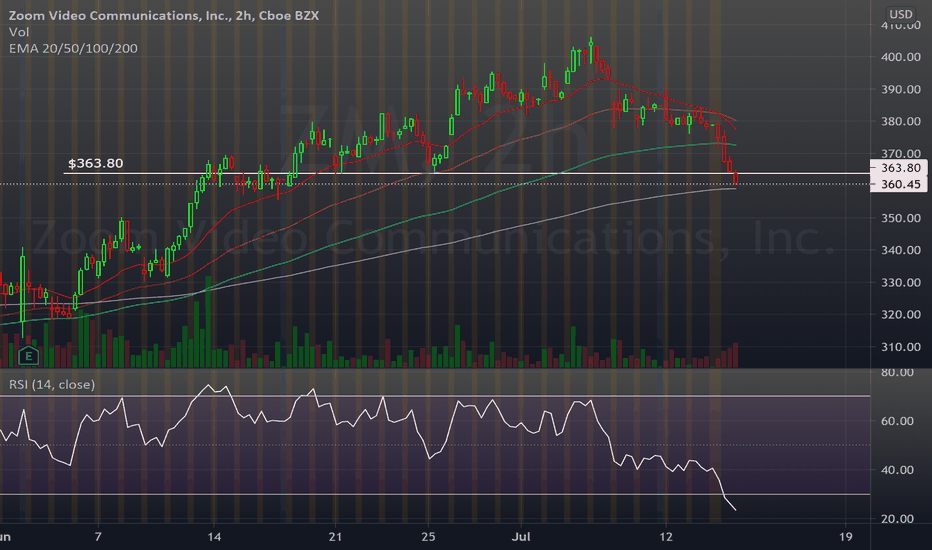Image resolution: width=932 pixels, height=550 pixels.
Task: Click the 390.00 price axis label
Action: click(900, 89)
